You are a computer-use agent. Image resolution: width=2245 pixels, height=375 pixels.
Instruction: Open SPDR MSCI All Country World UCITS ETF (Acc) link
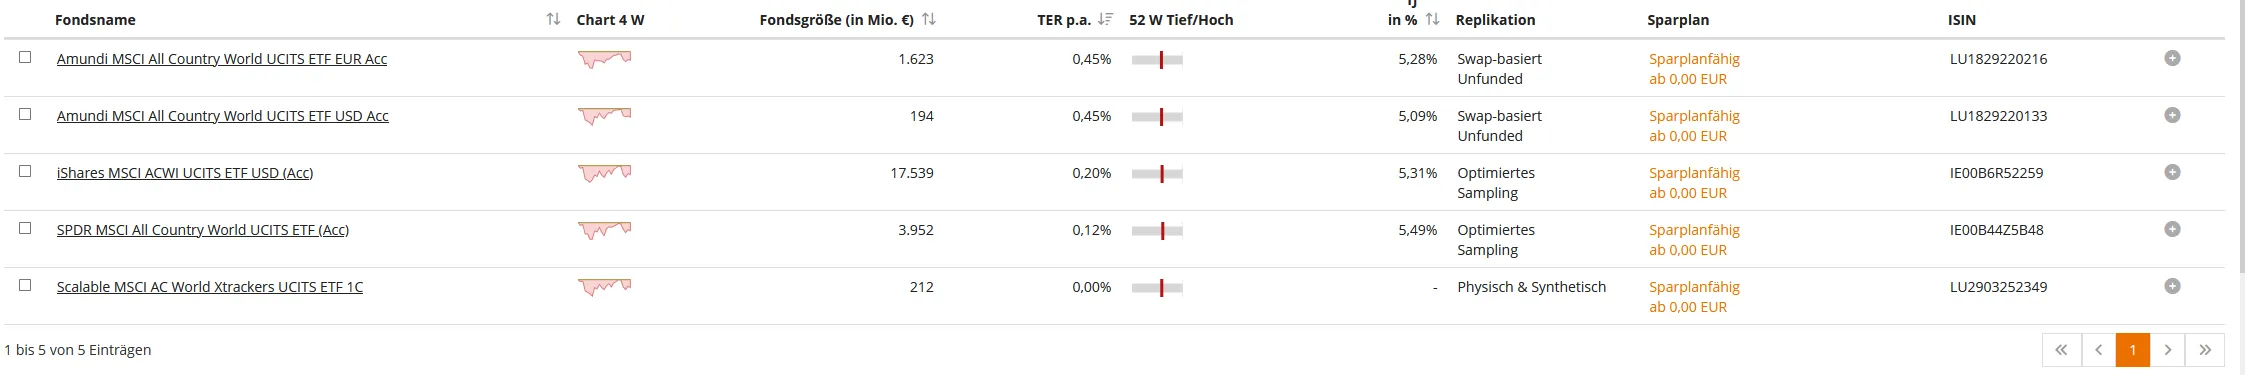[203, 230]
